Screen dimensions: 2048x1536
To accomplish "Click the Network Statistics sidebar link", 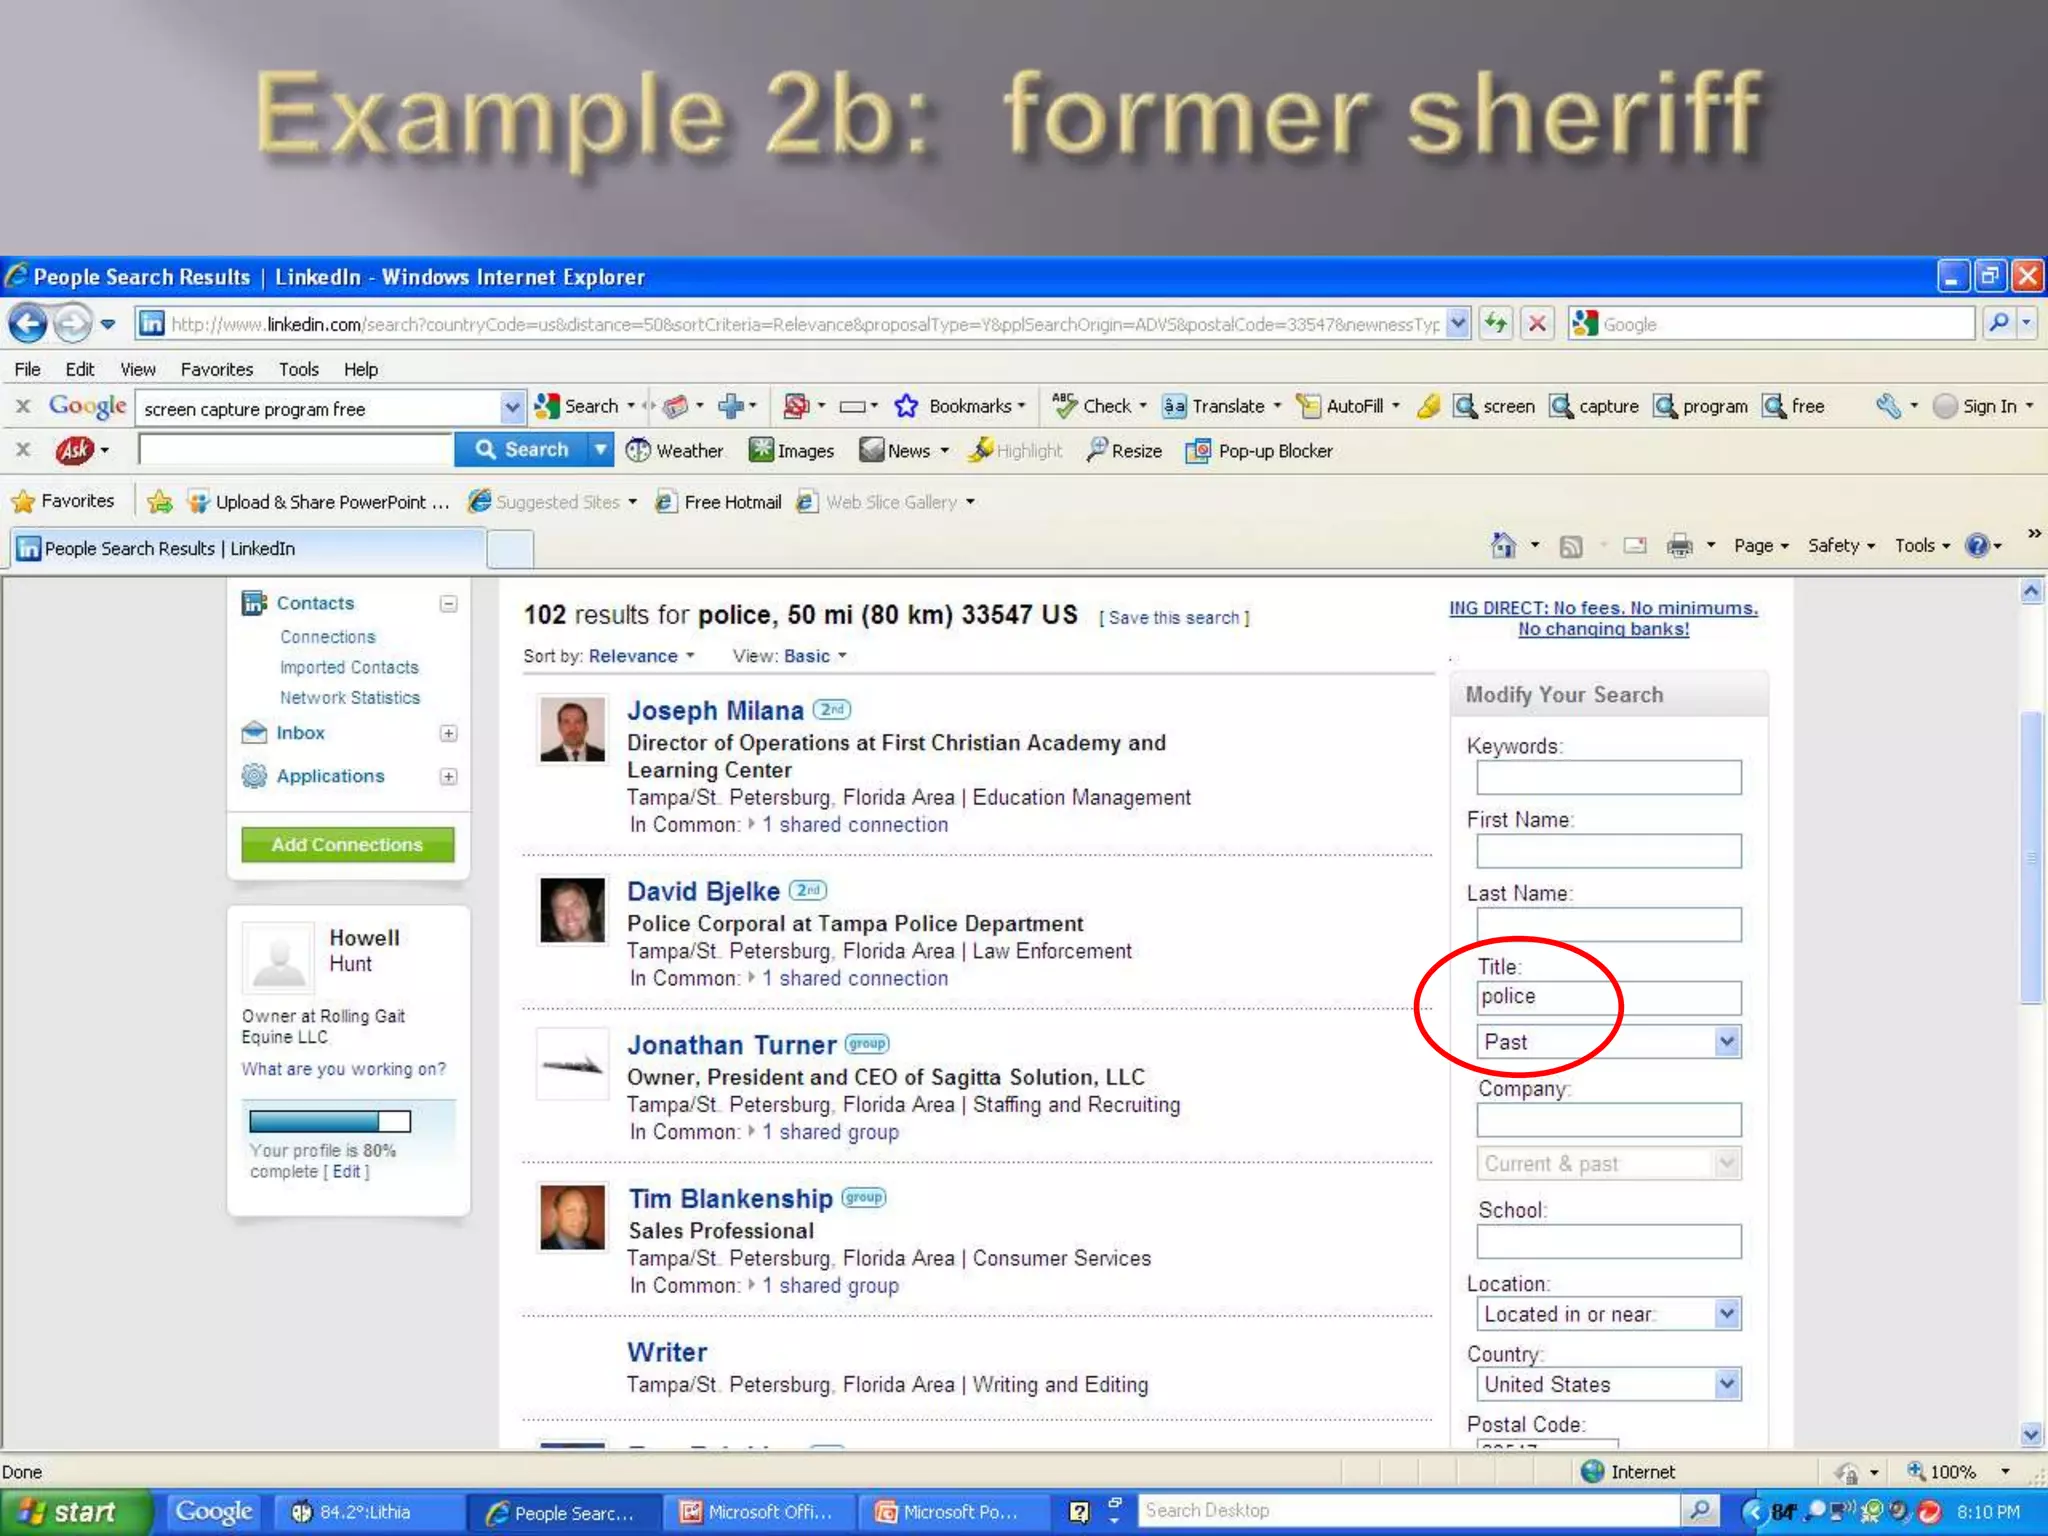I will click(x=349, y=698).
